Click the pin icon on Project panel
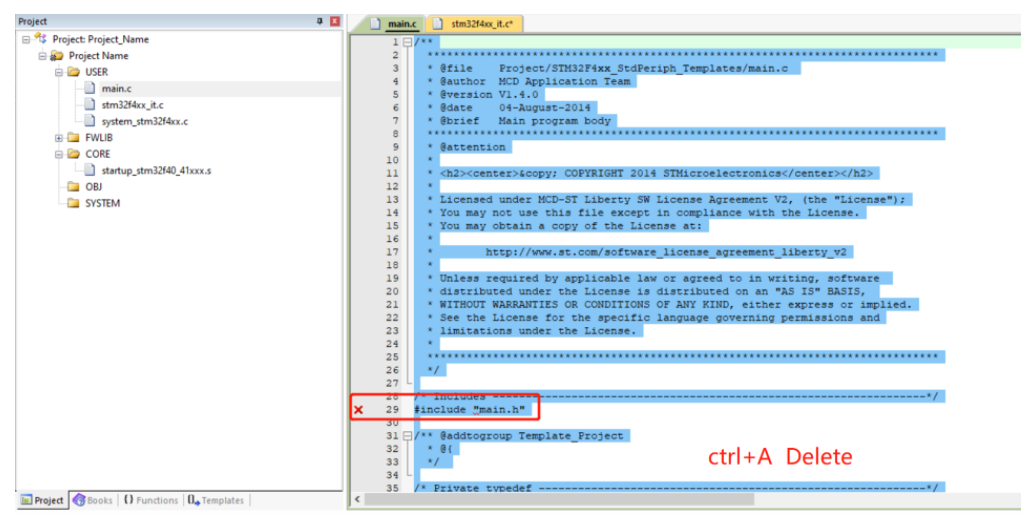This screenshot has width=1032, height=516. coord(320,21)
